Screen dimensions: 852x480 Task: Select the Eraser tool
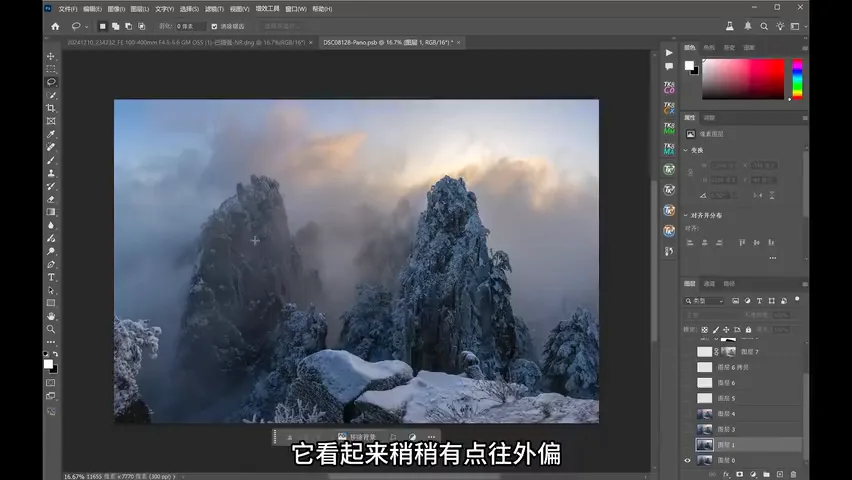coord(51,200)
